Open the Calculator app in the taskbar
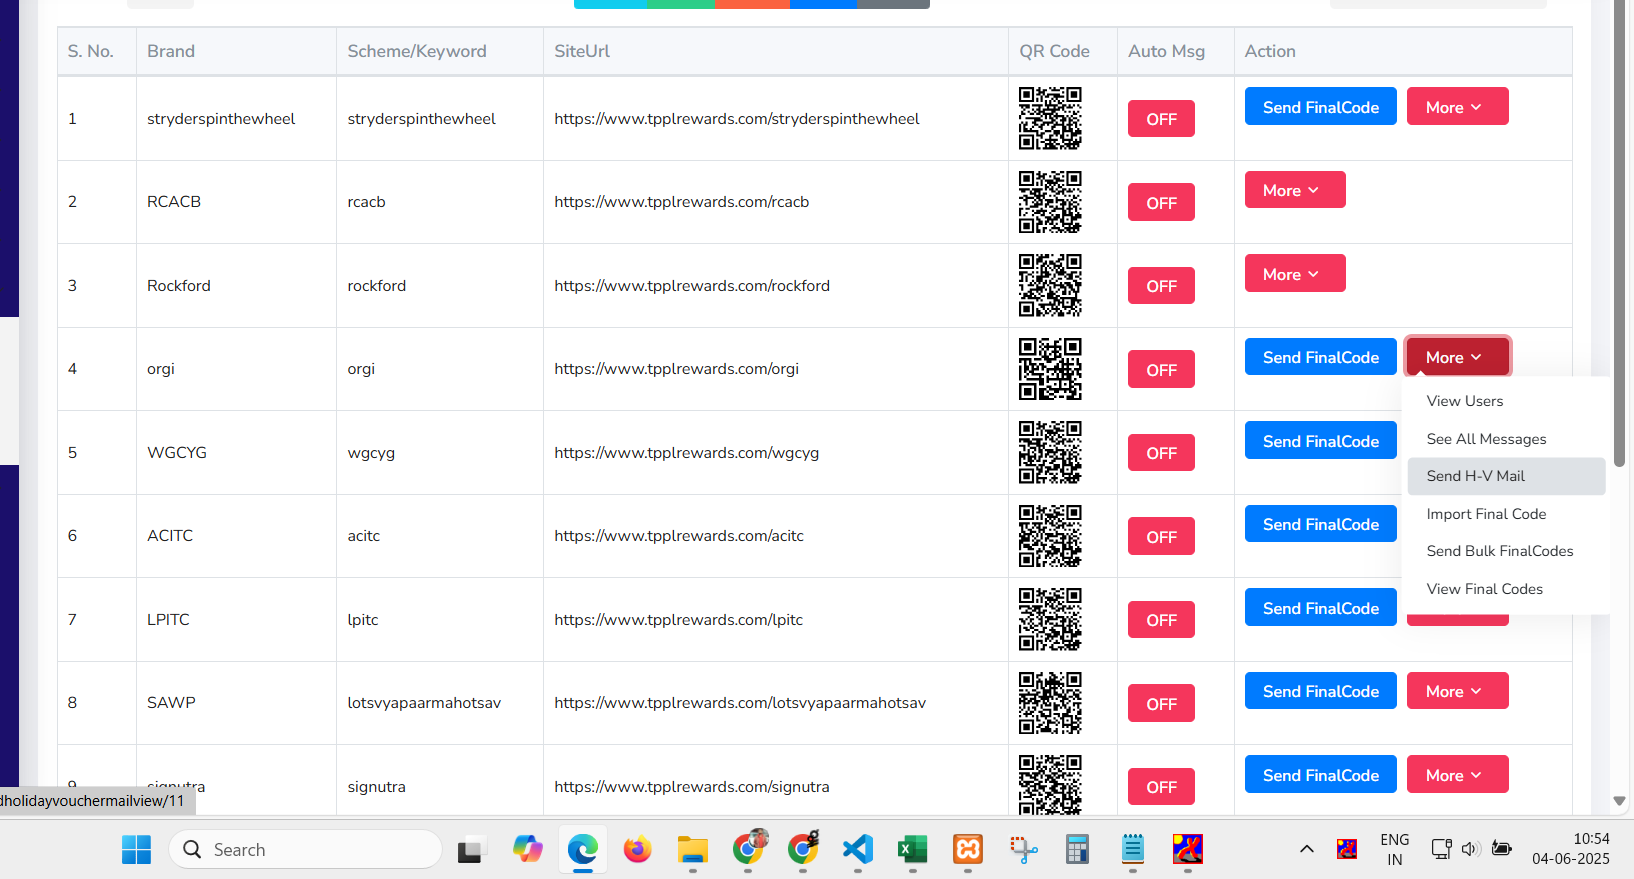This screenshot has height=879, width=1634. coord(1077,850)
